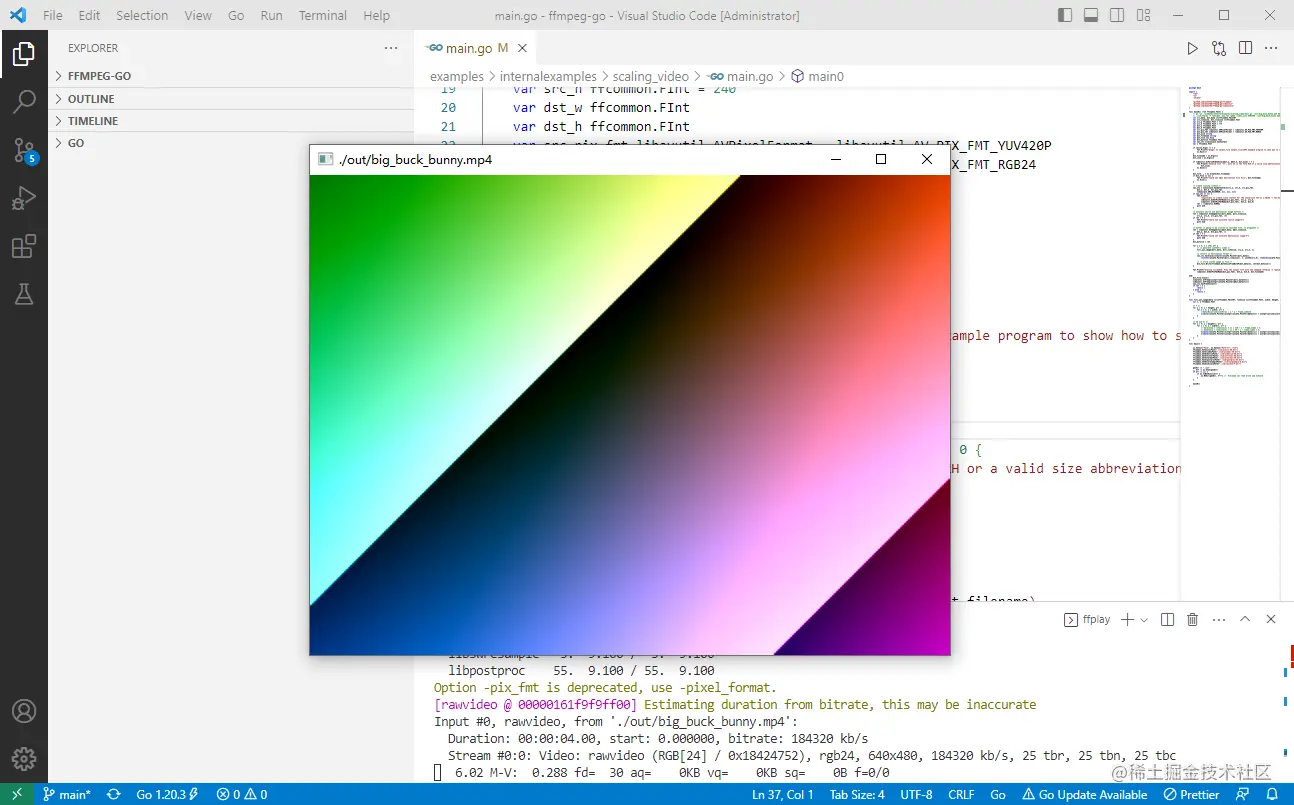The width and height of the screenshot is (1294, 805).
Task: Click the Customize Layout icon
Action: pyautogui.click(x=1144, y=16)
